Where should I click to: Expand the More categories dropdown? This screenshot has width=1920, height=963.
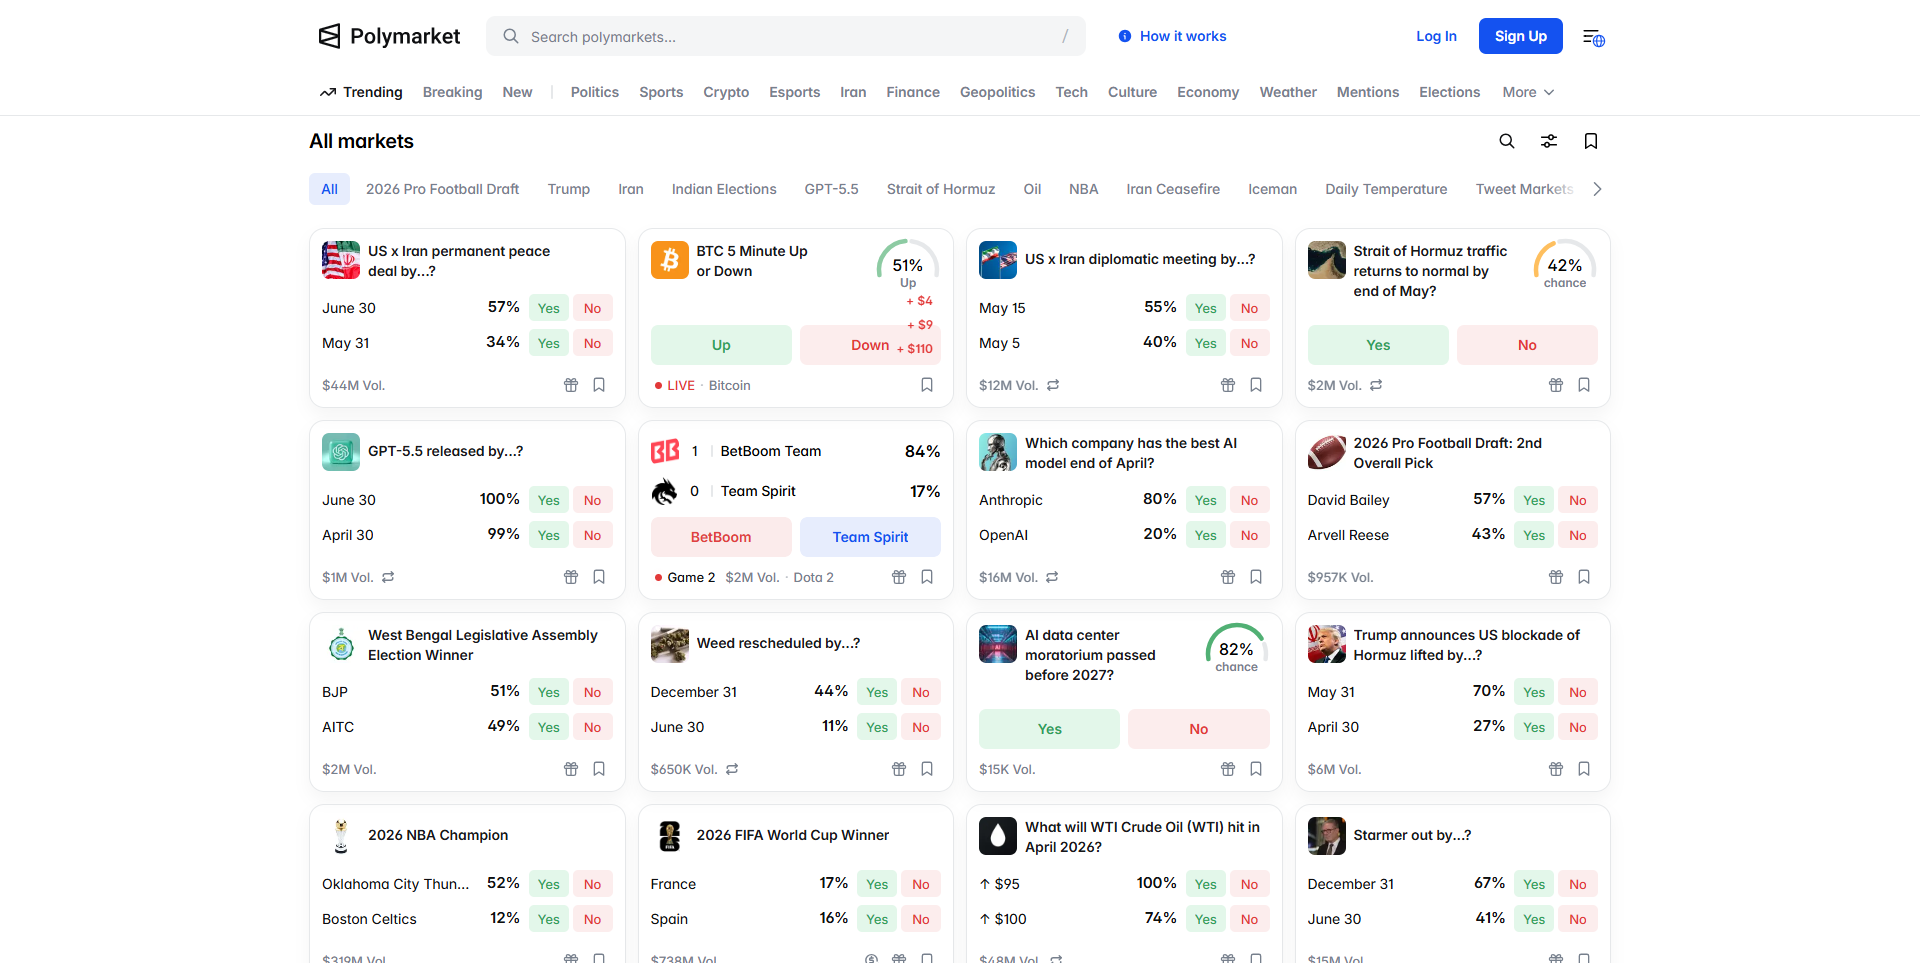coord(1527,92)
